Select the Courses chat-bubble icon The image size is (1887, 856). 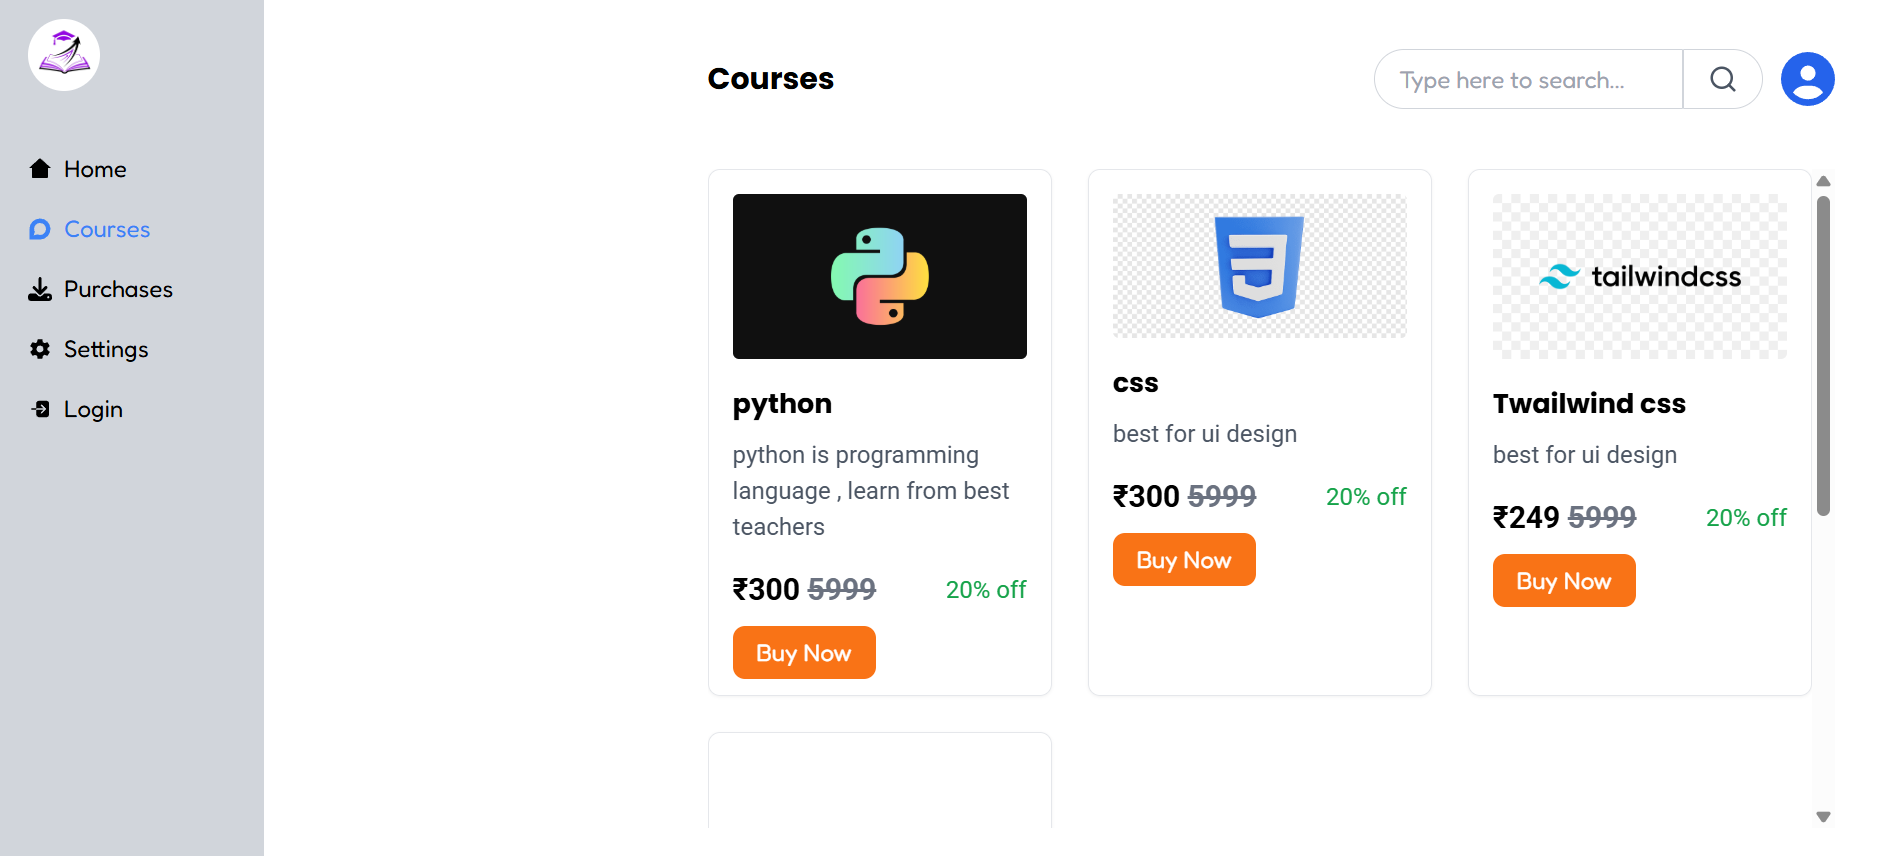pos(40,229)
